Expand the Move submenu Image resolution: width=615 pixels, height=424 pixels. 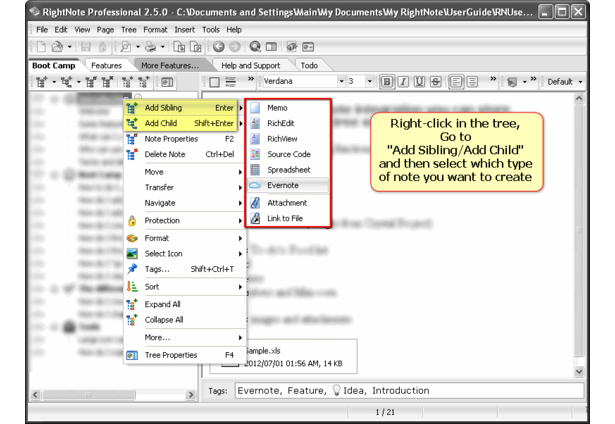[x=184, y=172]
